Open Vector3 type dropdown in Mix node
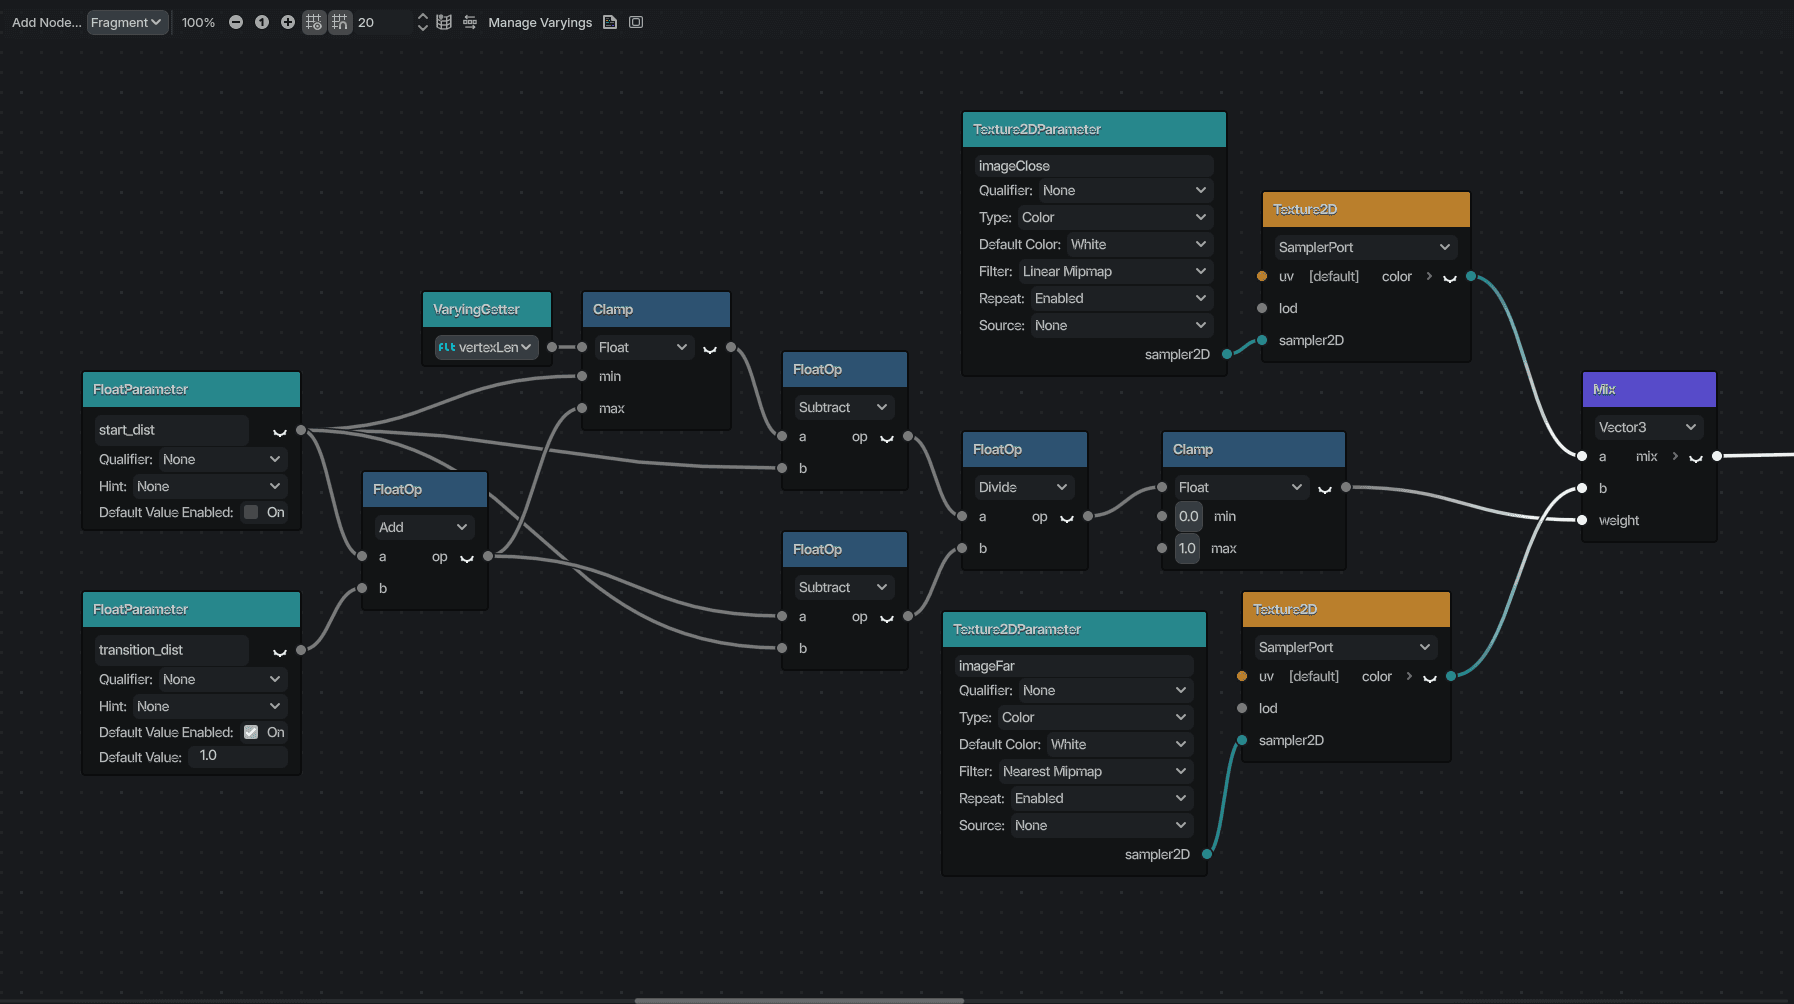The height and width of the screenshot is (1004, 1794). (1648, 427)
